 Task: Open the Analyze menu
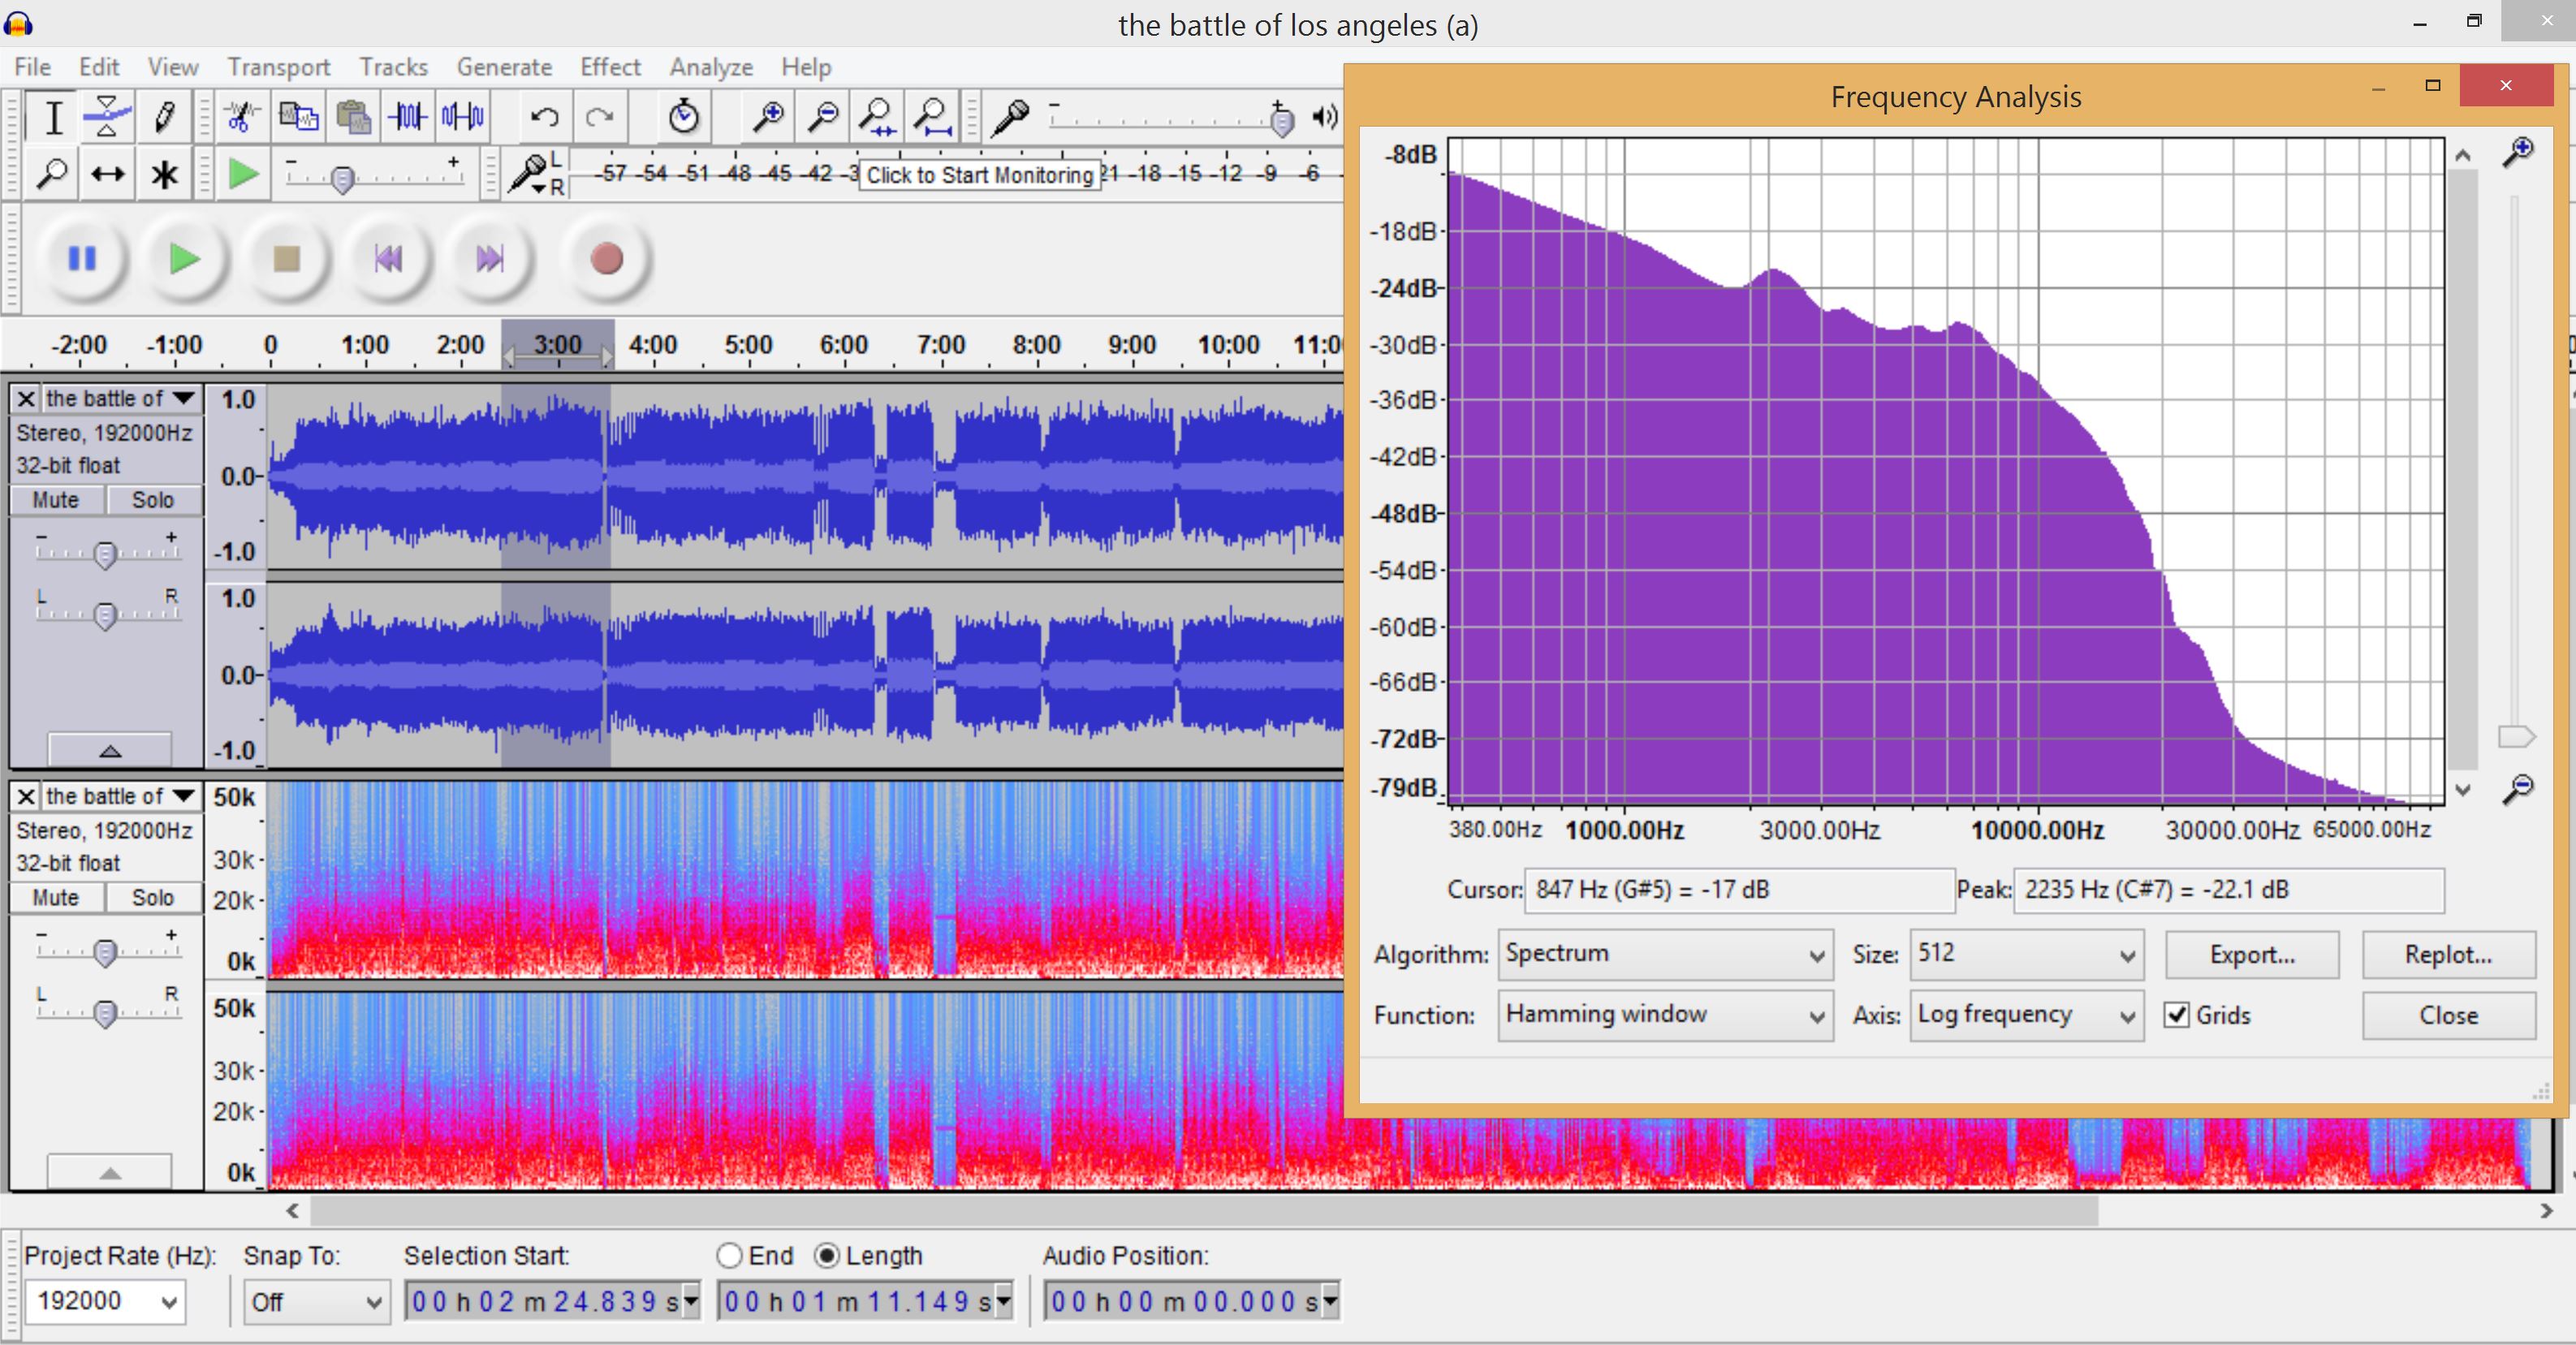click(711, 67)
